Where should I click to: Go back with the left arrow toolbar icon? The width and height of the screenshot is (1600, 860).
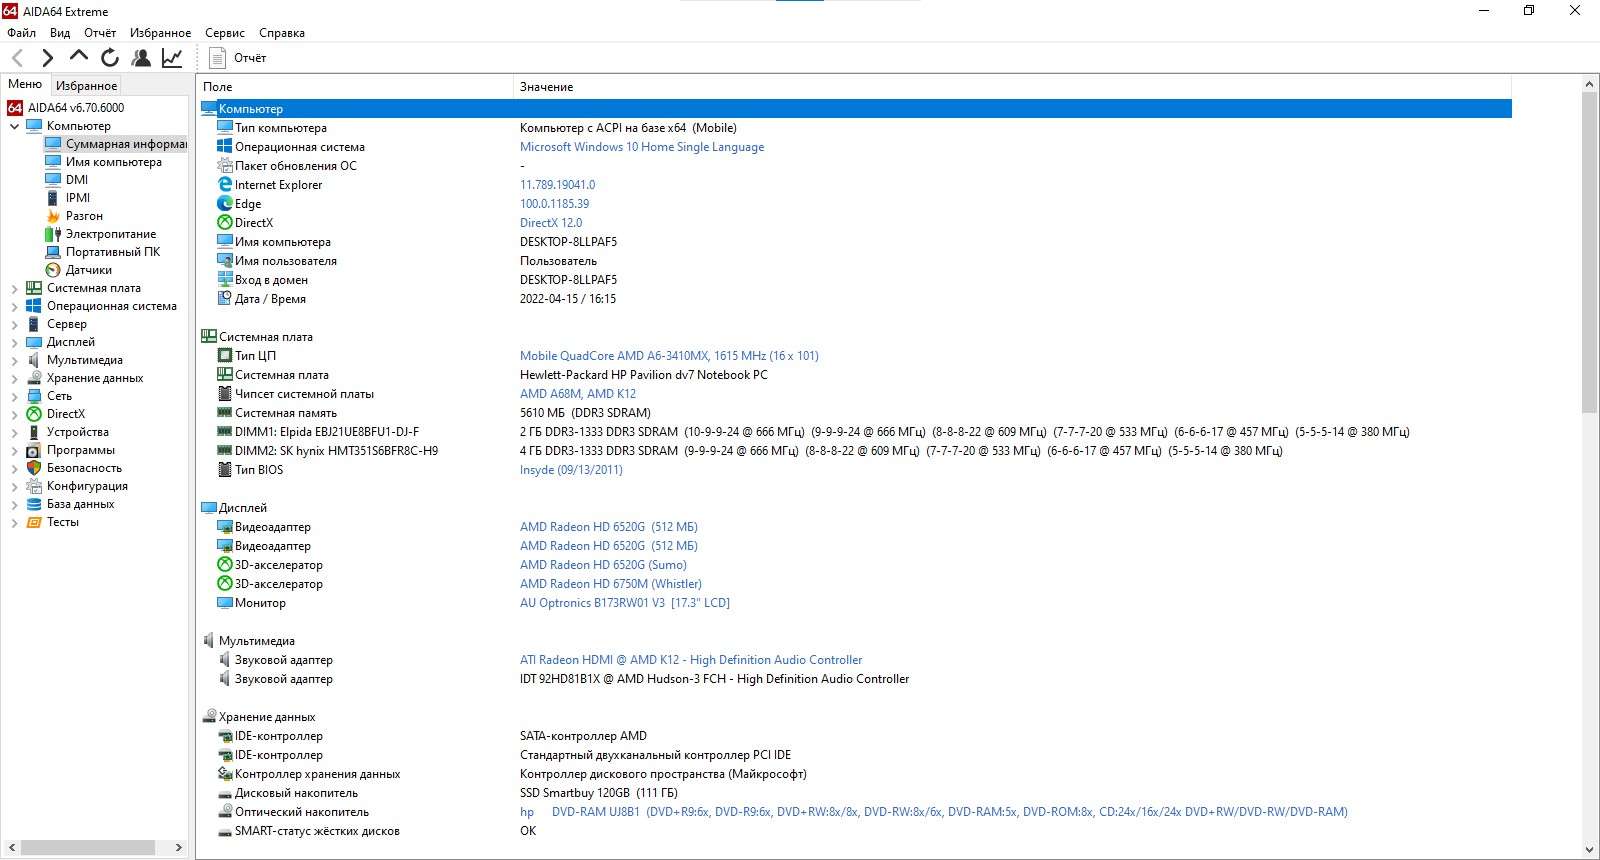pos(17,58)
